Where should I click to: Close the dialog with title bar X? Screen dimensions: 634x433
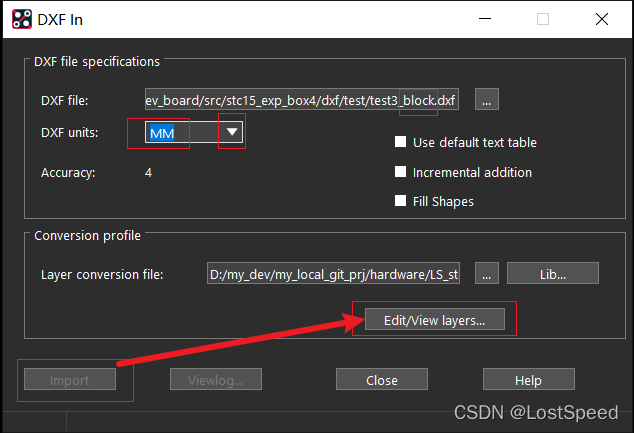pyautogui.click(x=602, y=19)
